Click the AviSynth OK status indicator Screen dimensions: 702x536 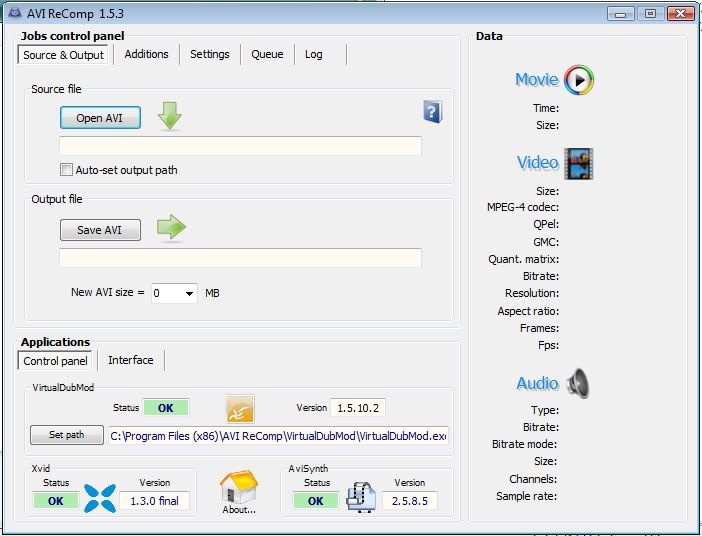316,501
